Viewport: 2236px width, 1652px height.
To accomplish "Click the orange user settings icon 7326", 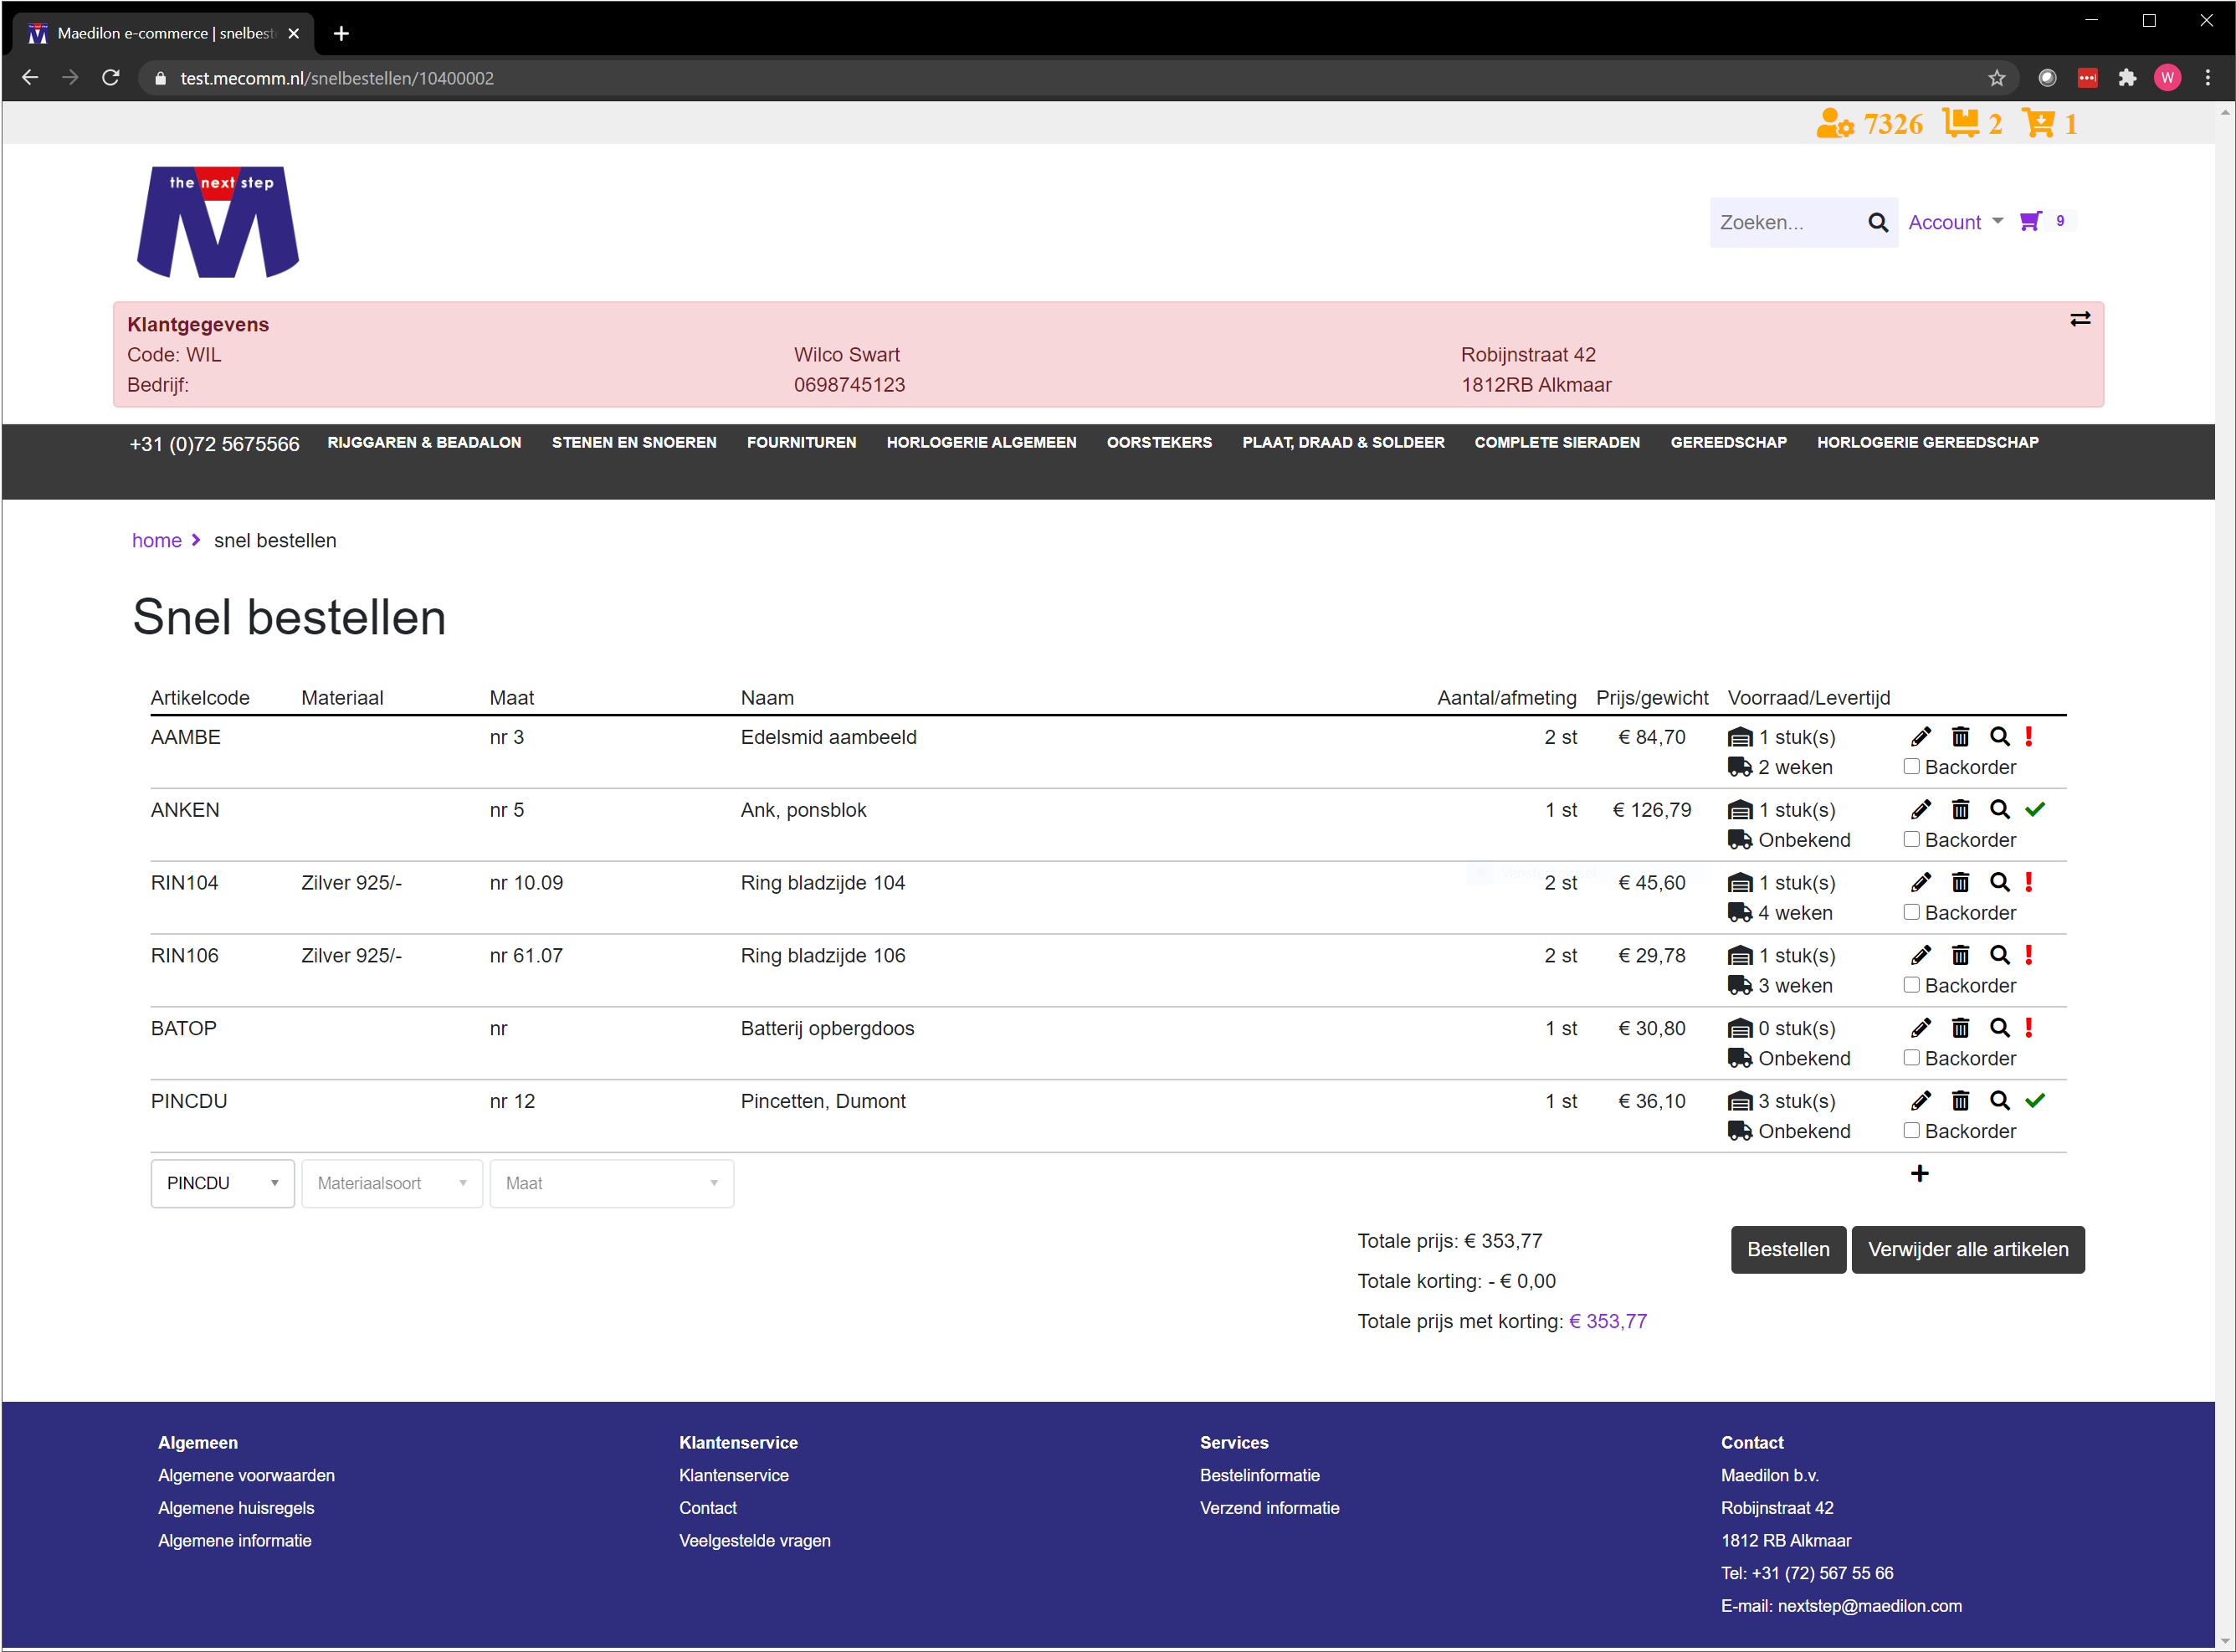I will tap(1835, 124).
